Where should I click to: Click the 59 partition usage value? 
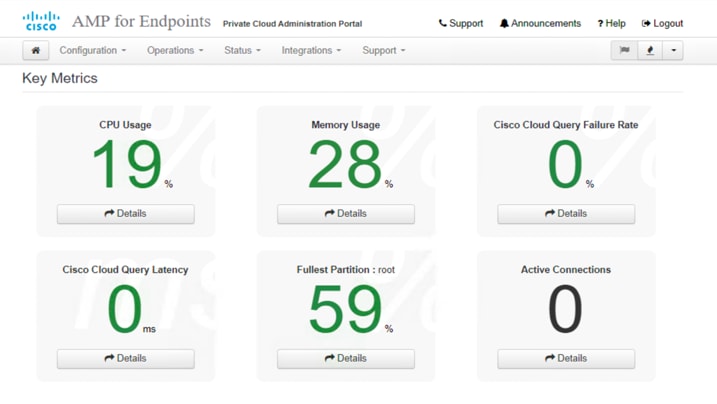pyautogui.click(x=345, y=309)
